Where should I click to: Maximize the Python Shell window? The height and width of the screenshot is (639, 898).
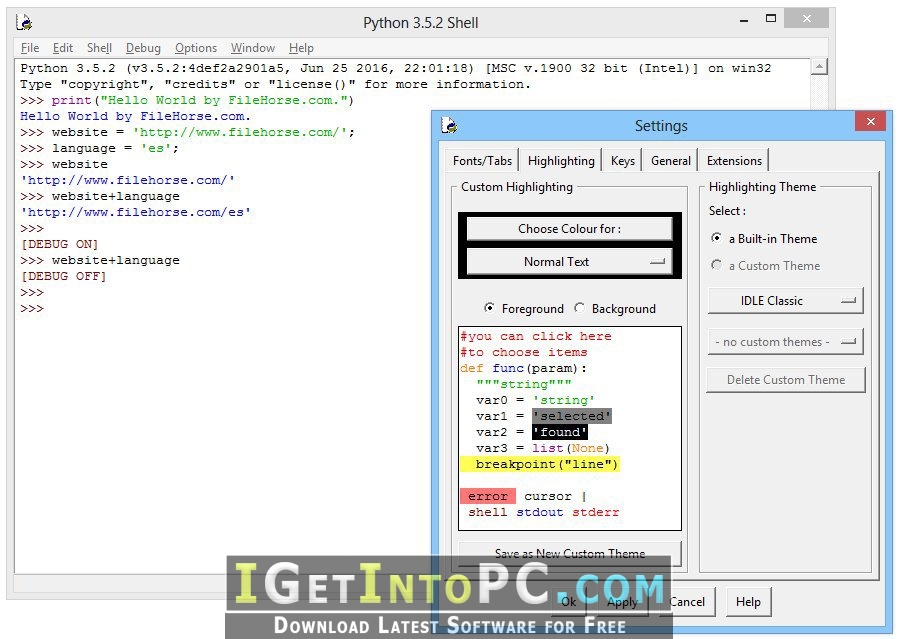click(x=771, y=18)
